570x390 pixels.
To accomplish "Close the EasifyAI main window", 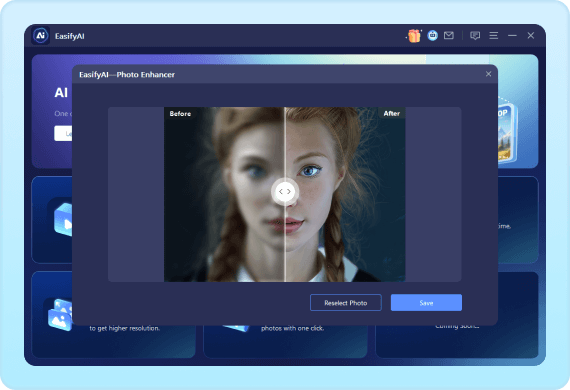I will click(x=531, y=35).
